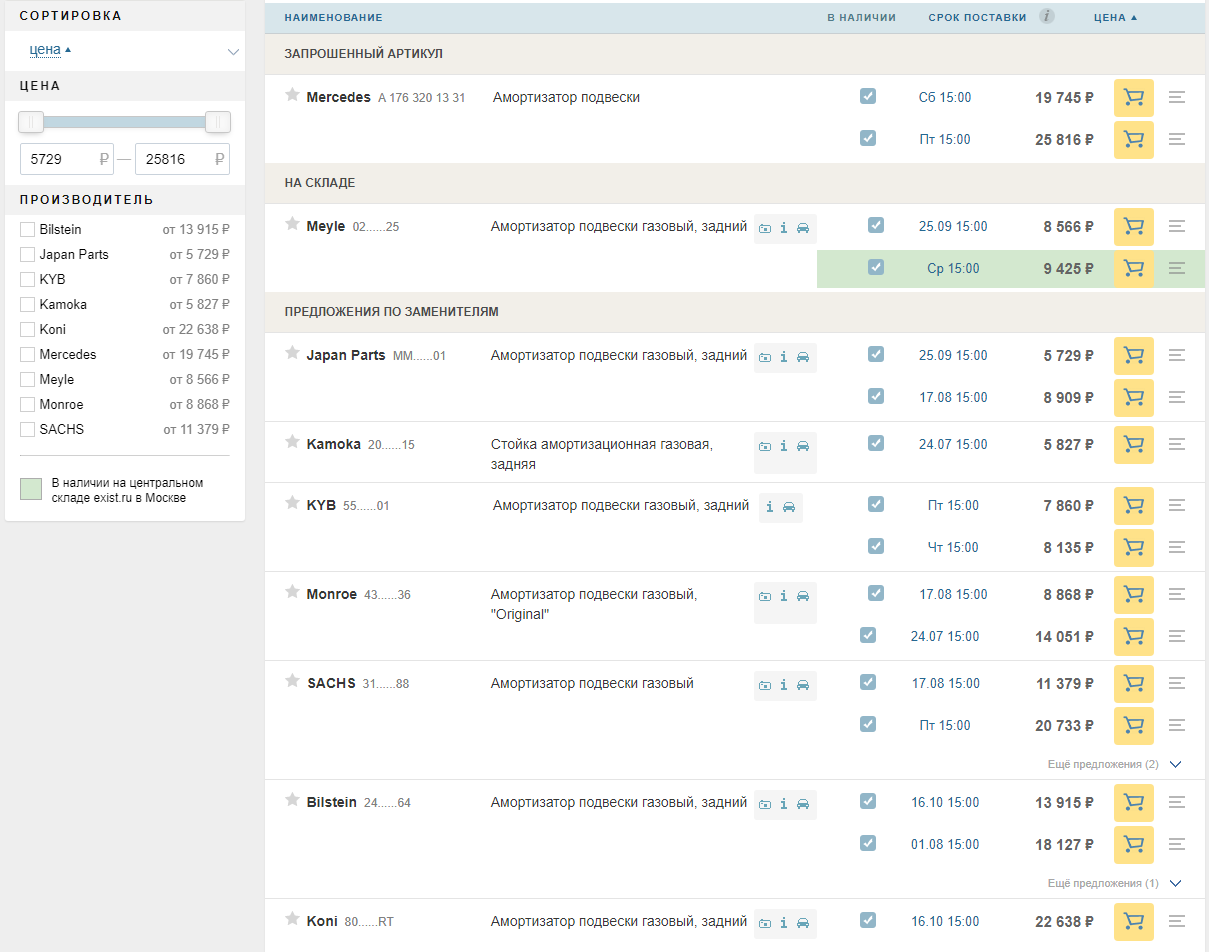1209x952 pixels.
Task: Click the В наличии column header
Action: [x=861, y=18]
